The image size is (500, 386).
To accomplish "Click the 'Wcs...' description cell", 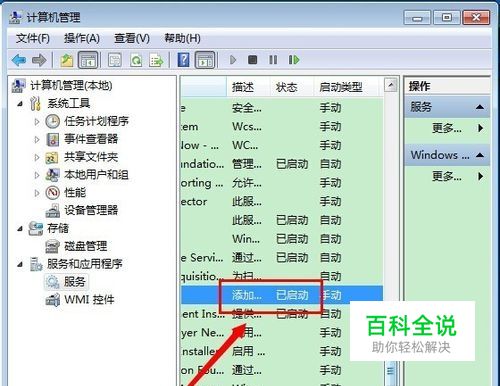I will pos(247,127).
